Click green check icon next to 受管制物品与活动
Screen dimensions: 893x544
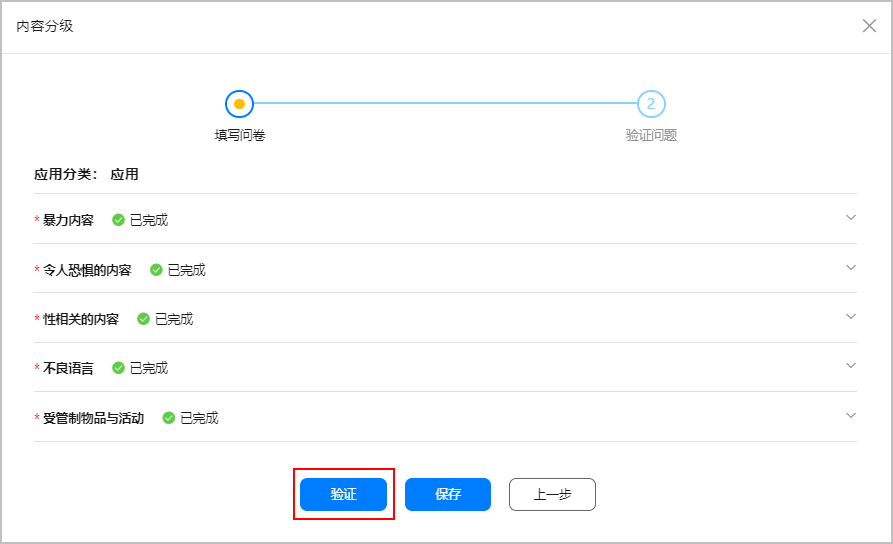pyautogui.click(x=169, y=418)
